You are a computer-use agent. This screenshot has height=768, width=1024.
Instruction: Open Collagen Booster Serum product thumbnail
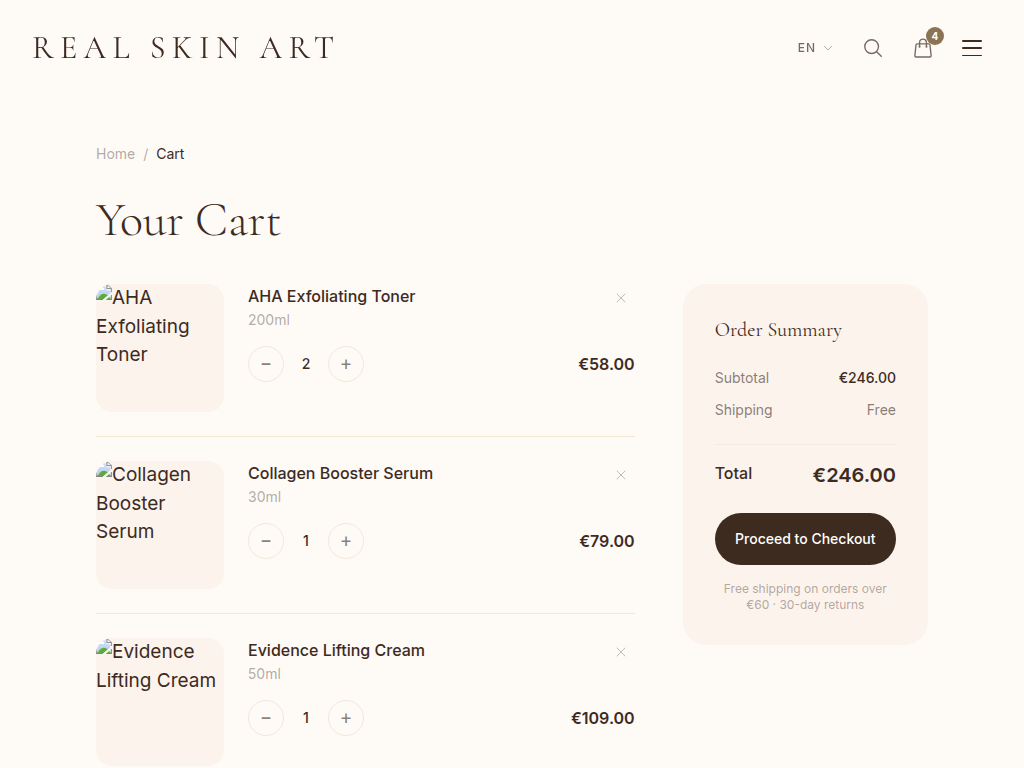pyautogui.click(x=160, y=525)
